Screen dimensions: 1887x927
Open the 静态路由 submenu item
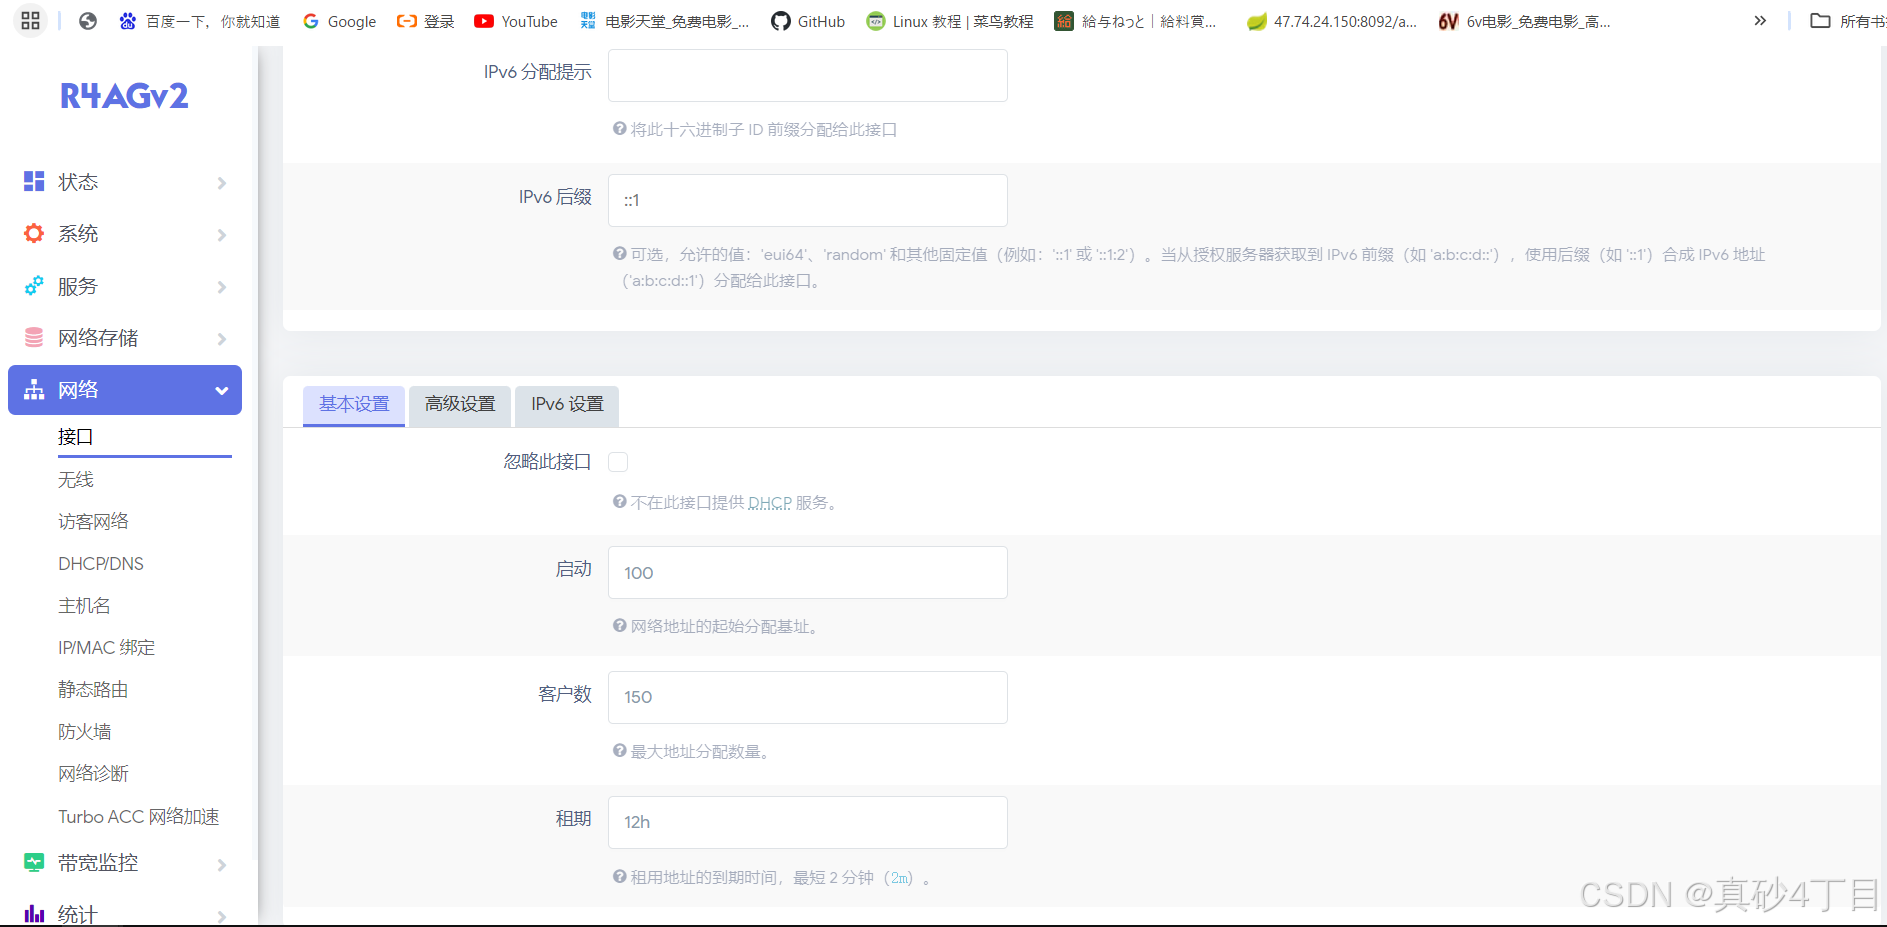(93, 690)
